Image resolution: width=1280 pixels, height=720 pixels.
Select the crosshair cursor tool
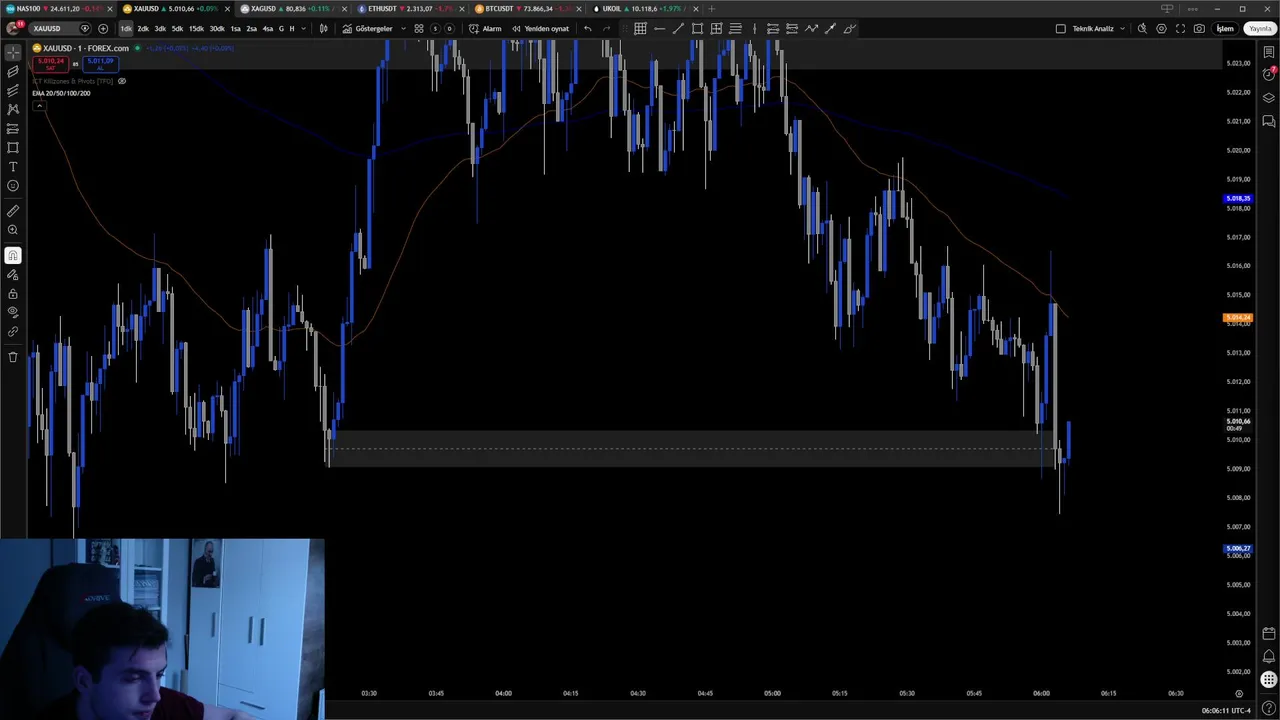[13, 52]
